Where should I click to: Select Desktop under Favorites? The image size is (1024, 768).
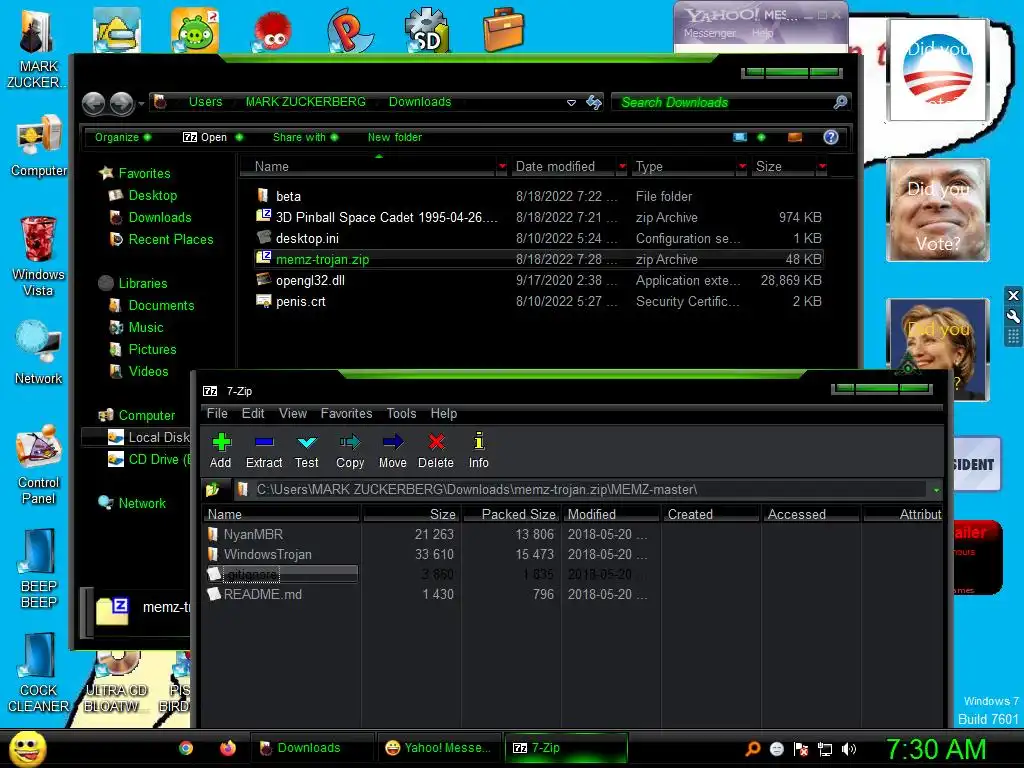153,195
